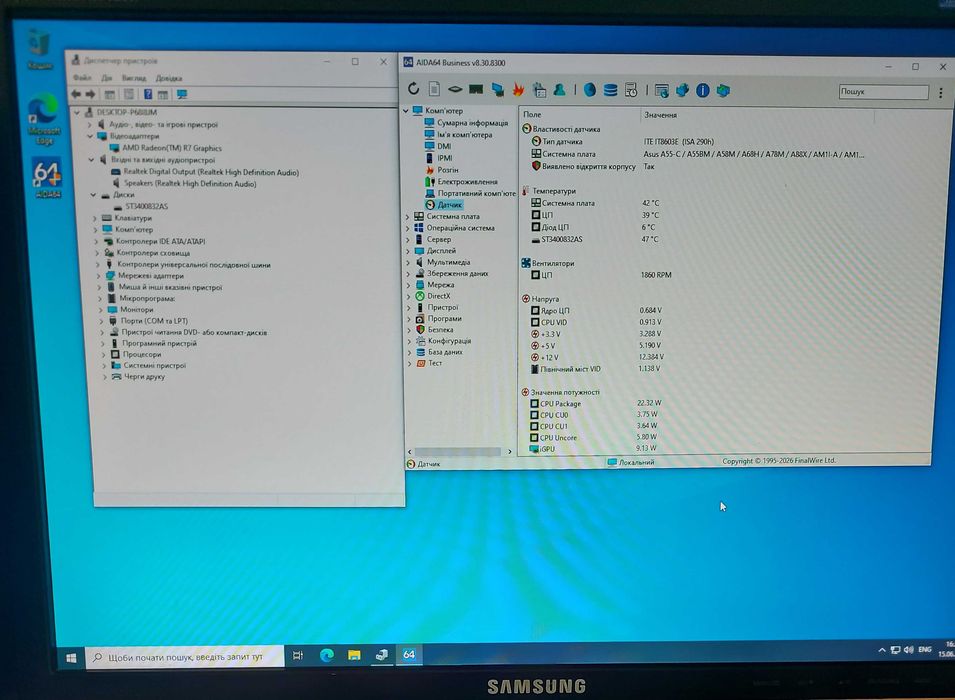Open Edge from the taskbar
This screenshot has height=700, width=955.
click(x=327, y=655)
